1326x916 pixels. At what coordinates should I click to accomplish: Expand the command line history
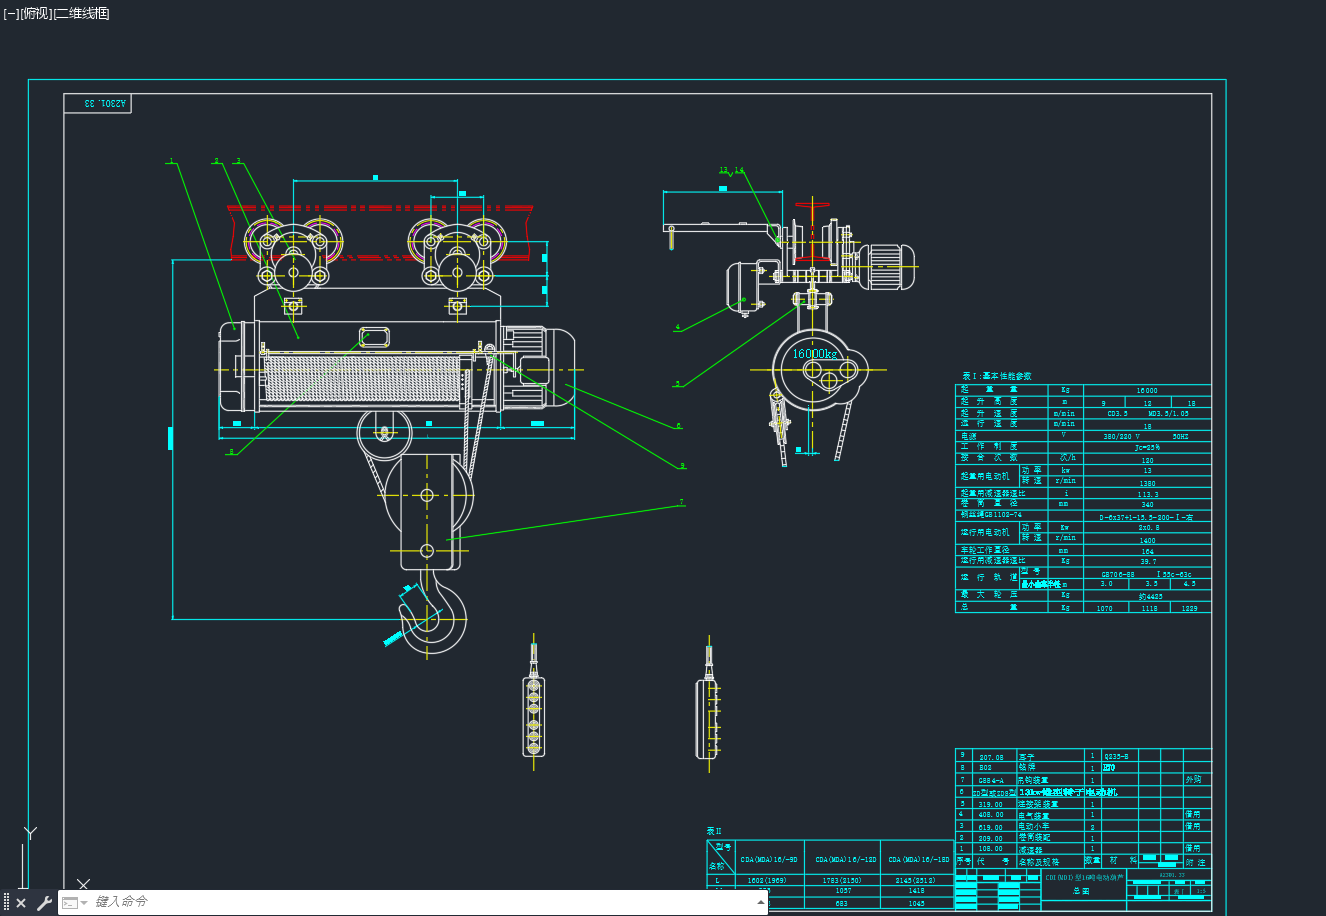coord(761,902)
